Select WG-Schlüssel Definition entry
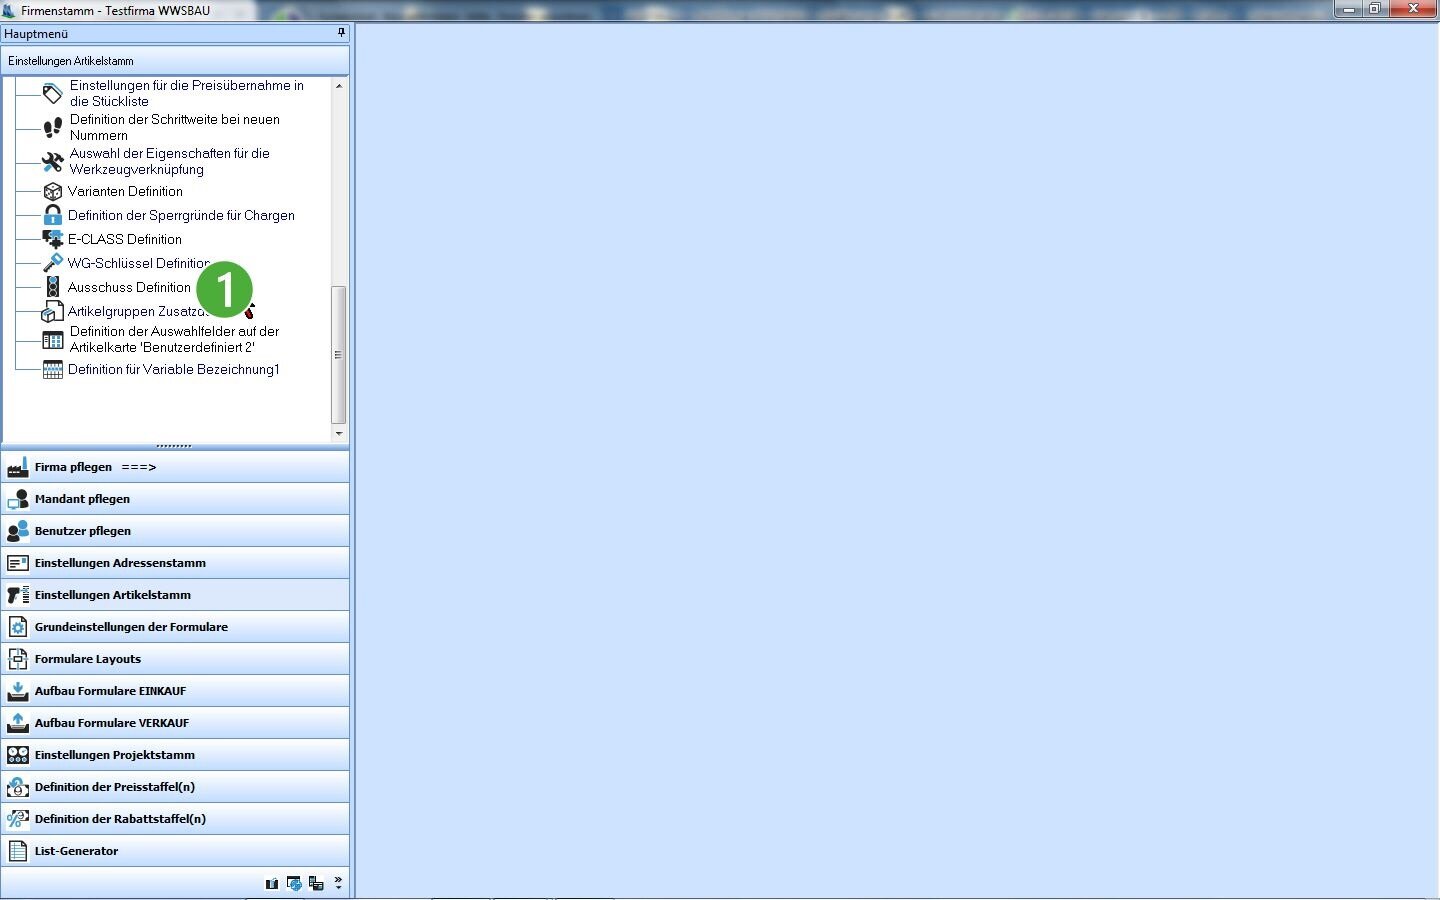The height and width of the screenshot is (900, 1440). [138, 263]
